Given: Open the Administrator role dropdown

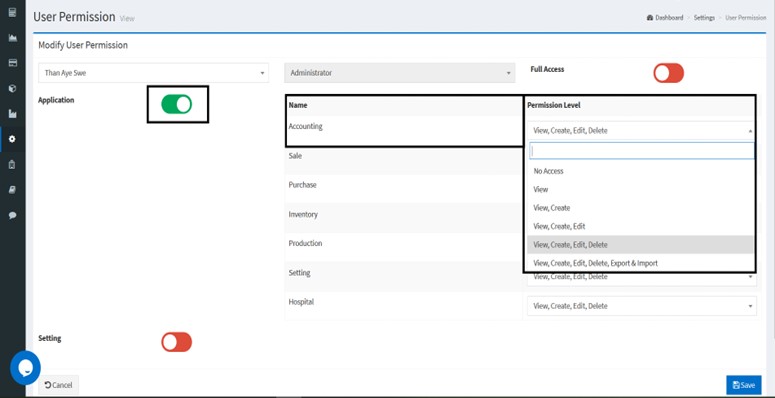Looking at the screenshot, I should click(399, 73).
